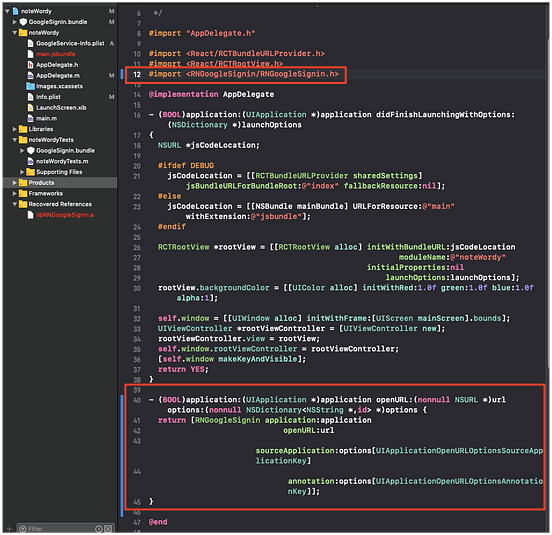This screenshot has width=552, height=535.
Task: Click the '#ifdef DEBUG' directive
Action: coord(186,165)
